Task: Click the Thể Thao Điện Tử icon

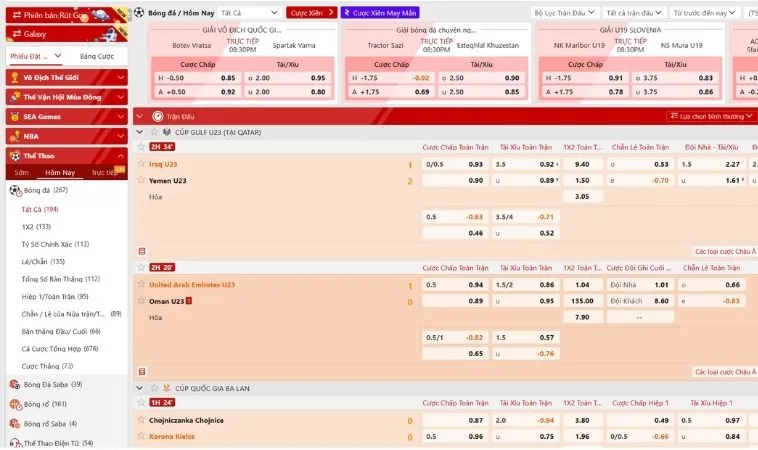Action: (x=15, y=443)
